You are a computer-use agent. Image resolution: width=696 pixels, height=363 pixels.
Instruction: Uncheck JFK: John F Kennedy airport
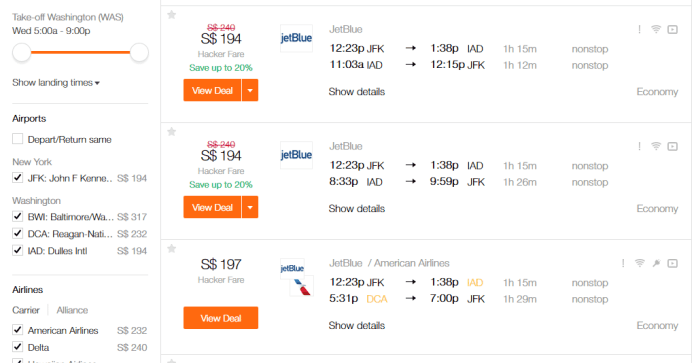pyautogui.click(x=17, y=178)
